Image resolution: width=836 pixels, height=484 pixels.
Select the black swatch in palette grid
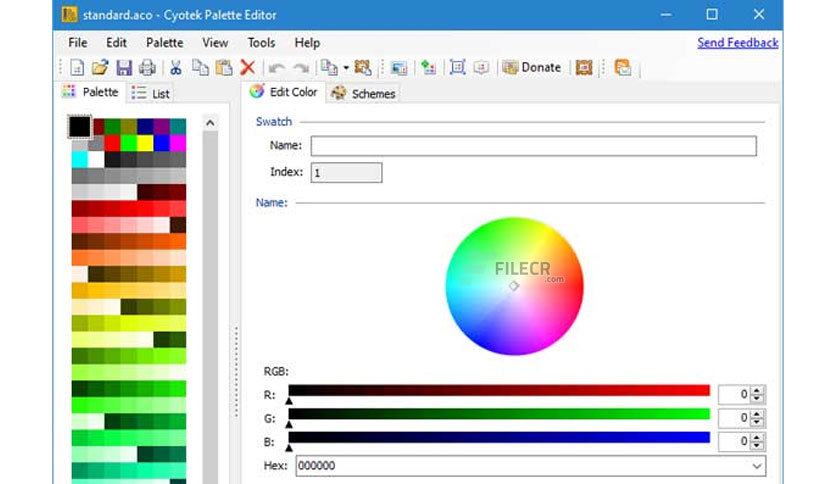(79, 127)
